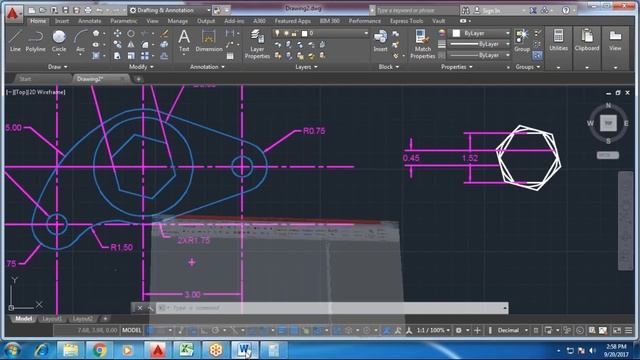Select the Line tool
Viewport: 640px width, 360px height.
(x=15, y=41)
